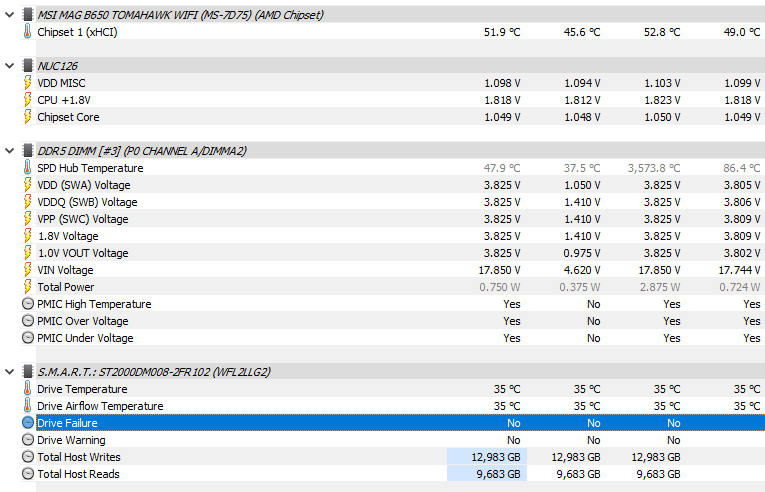This screenshot has height=492, width=765.
Task: Select the VDDQ (SWB) Voltage label
Action: [x=87, y=202]
